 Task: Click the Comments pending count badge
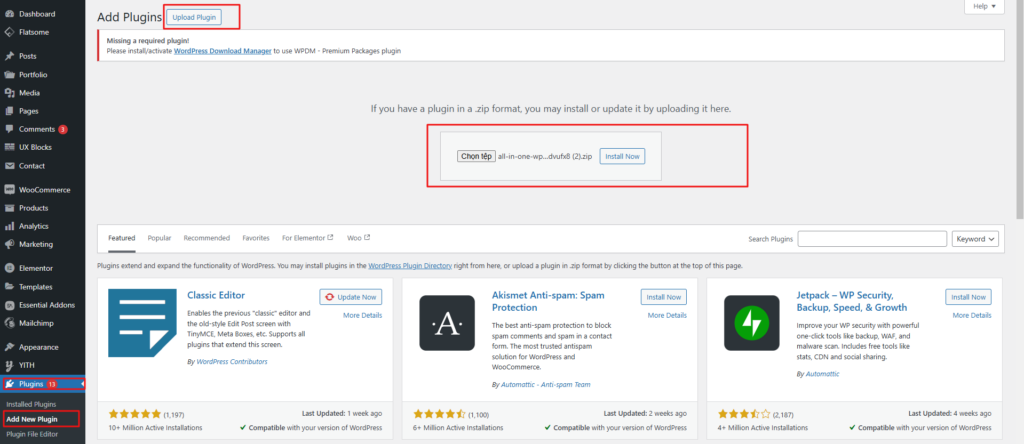pos(63,129)
